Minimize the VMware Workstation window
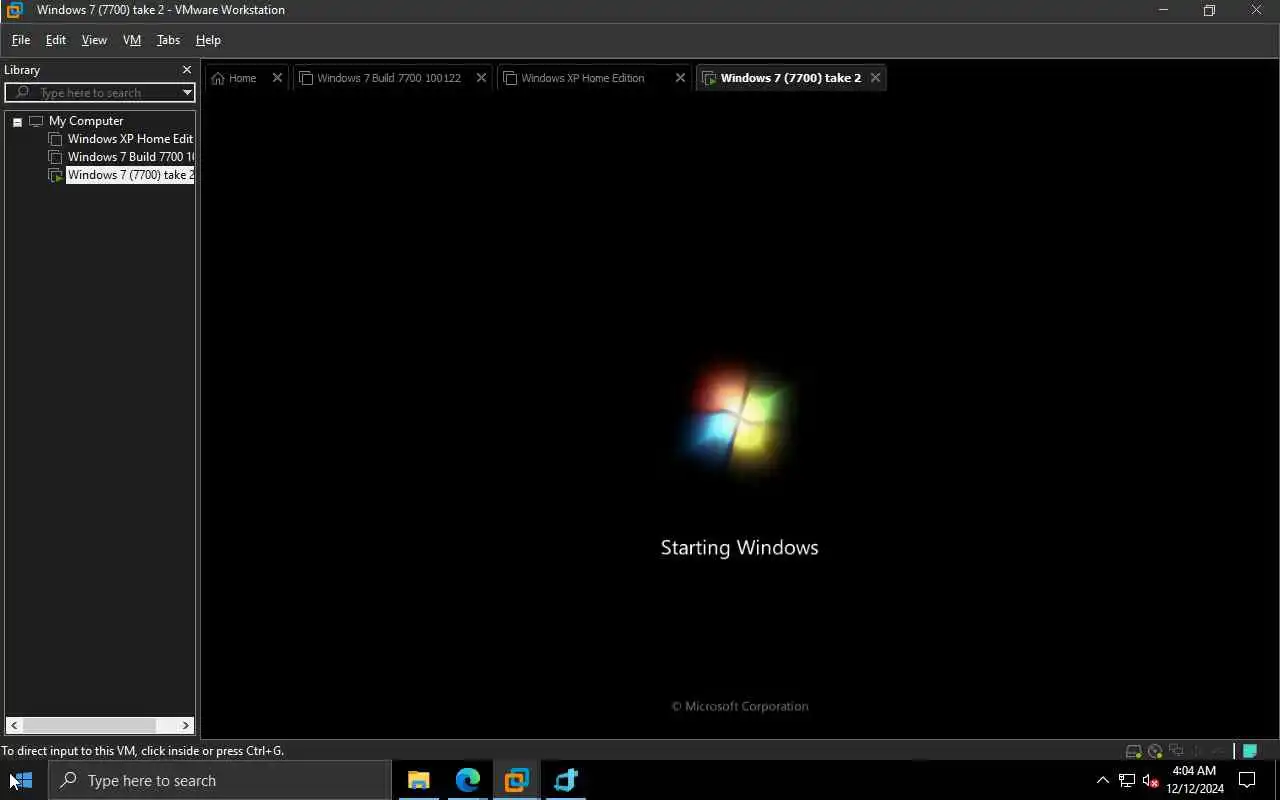The width and height of the screenshot is (1280, 800). [1163, 10]
